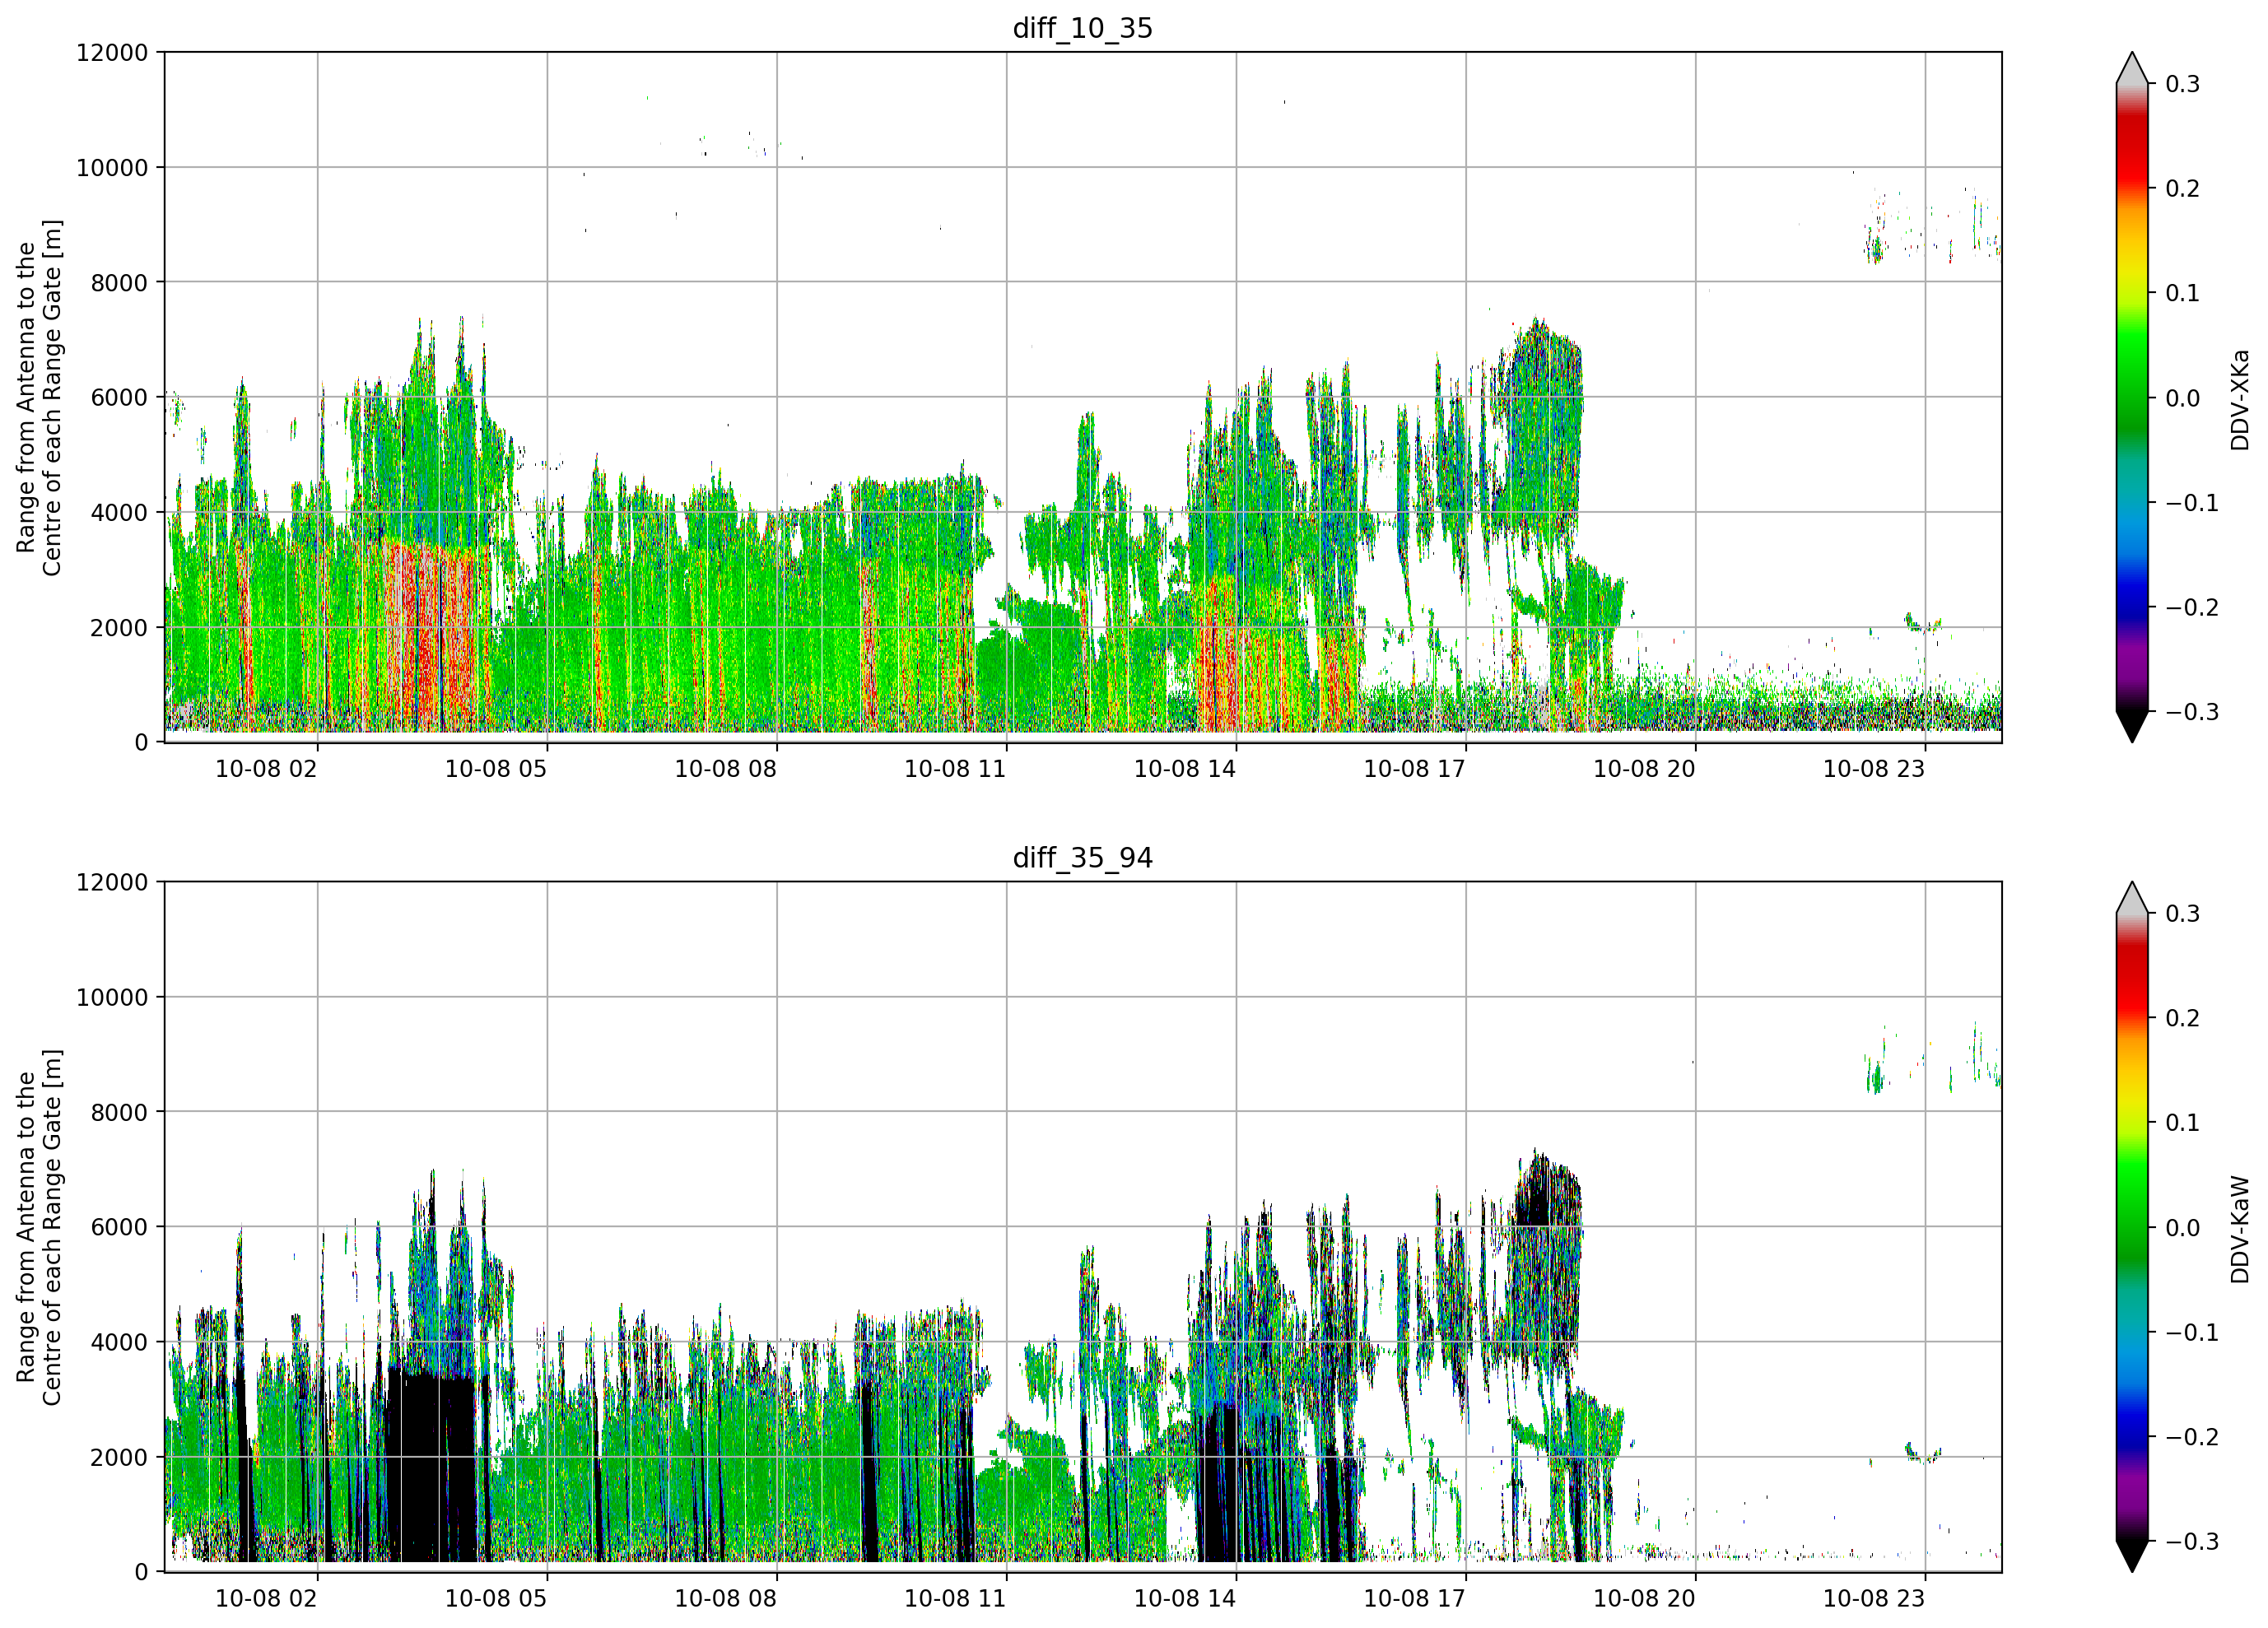Click the −0.2 tick on DDV-KaW colorbar
2268x1628 pixels.
pyautogui.click(x=2192, y=1437)
